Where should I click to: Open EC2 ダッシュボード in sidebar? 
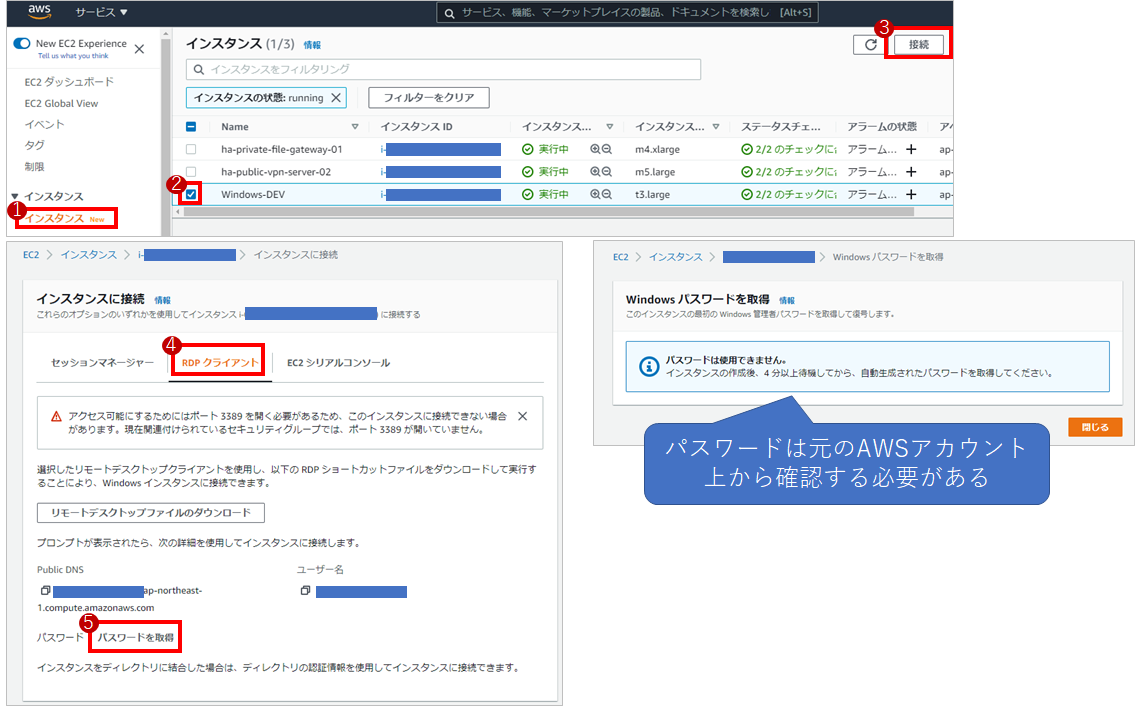tap(69, 82)
